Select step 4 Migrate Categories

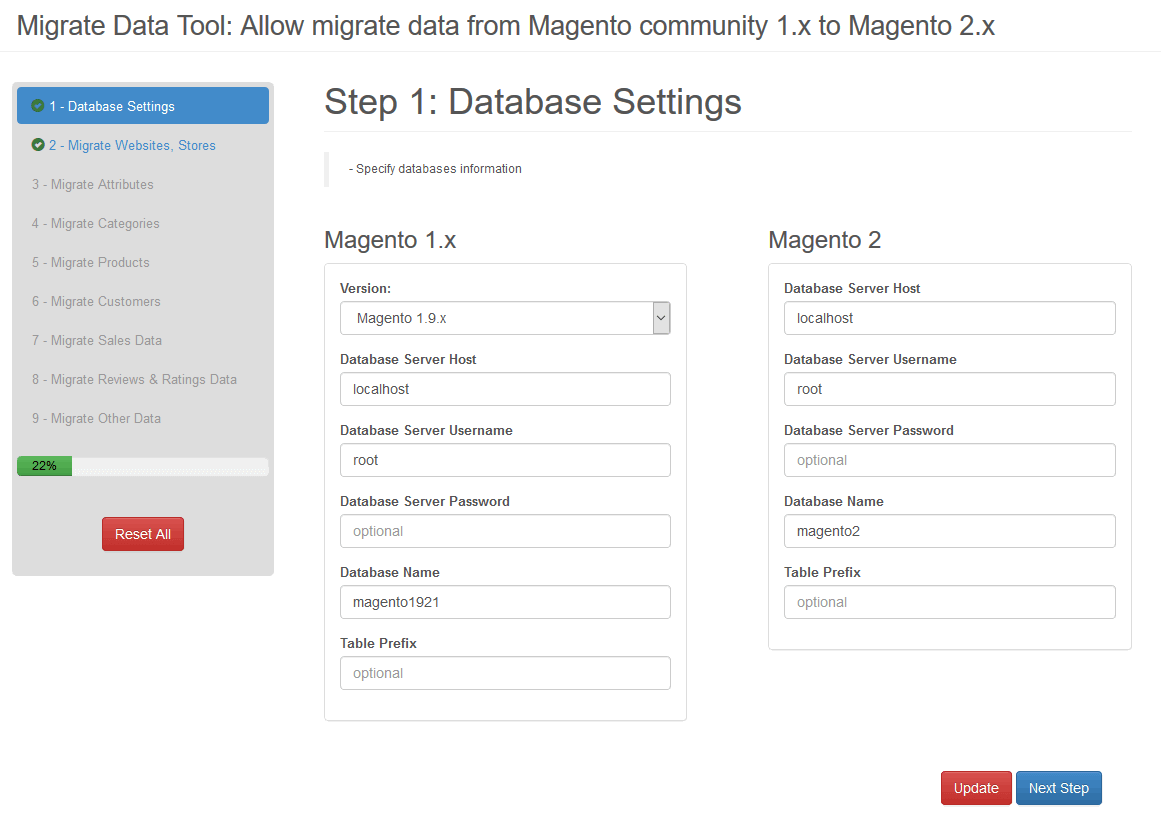coord(96,223)
